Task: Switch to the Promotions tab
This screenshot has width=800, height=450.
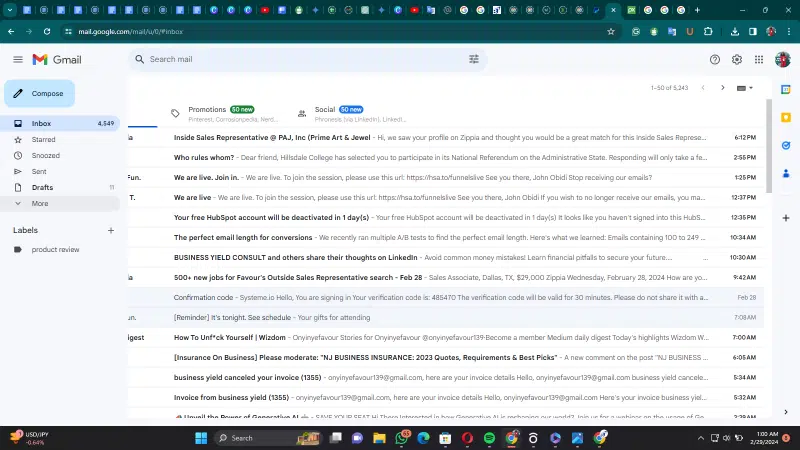Action: (208, 110)
